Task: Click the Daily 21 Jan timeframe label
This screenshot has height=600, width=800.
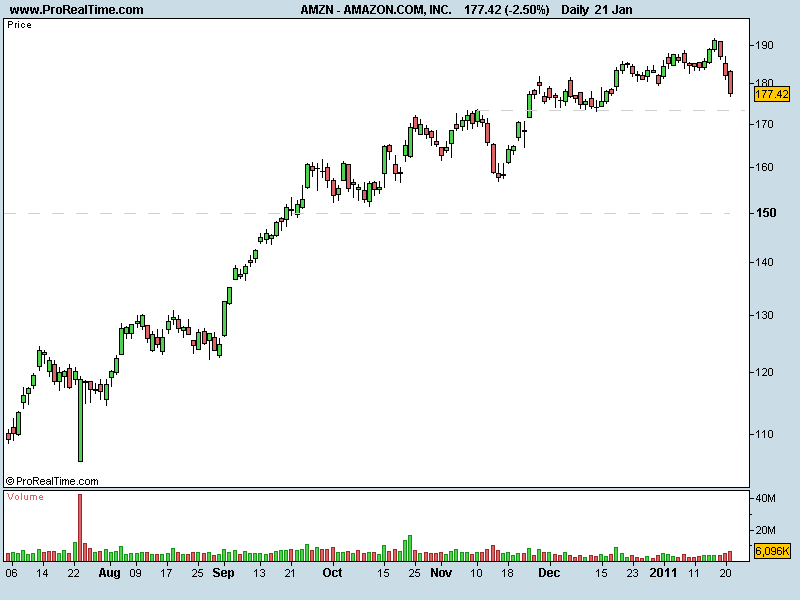Action: [x=596, y=10]
